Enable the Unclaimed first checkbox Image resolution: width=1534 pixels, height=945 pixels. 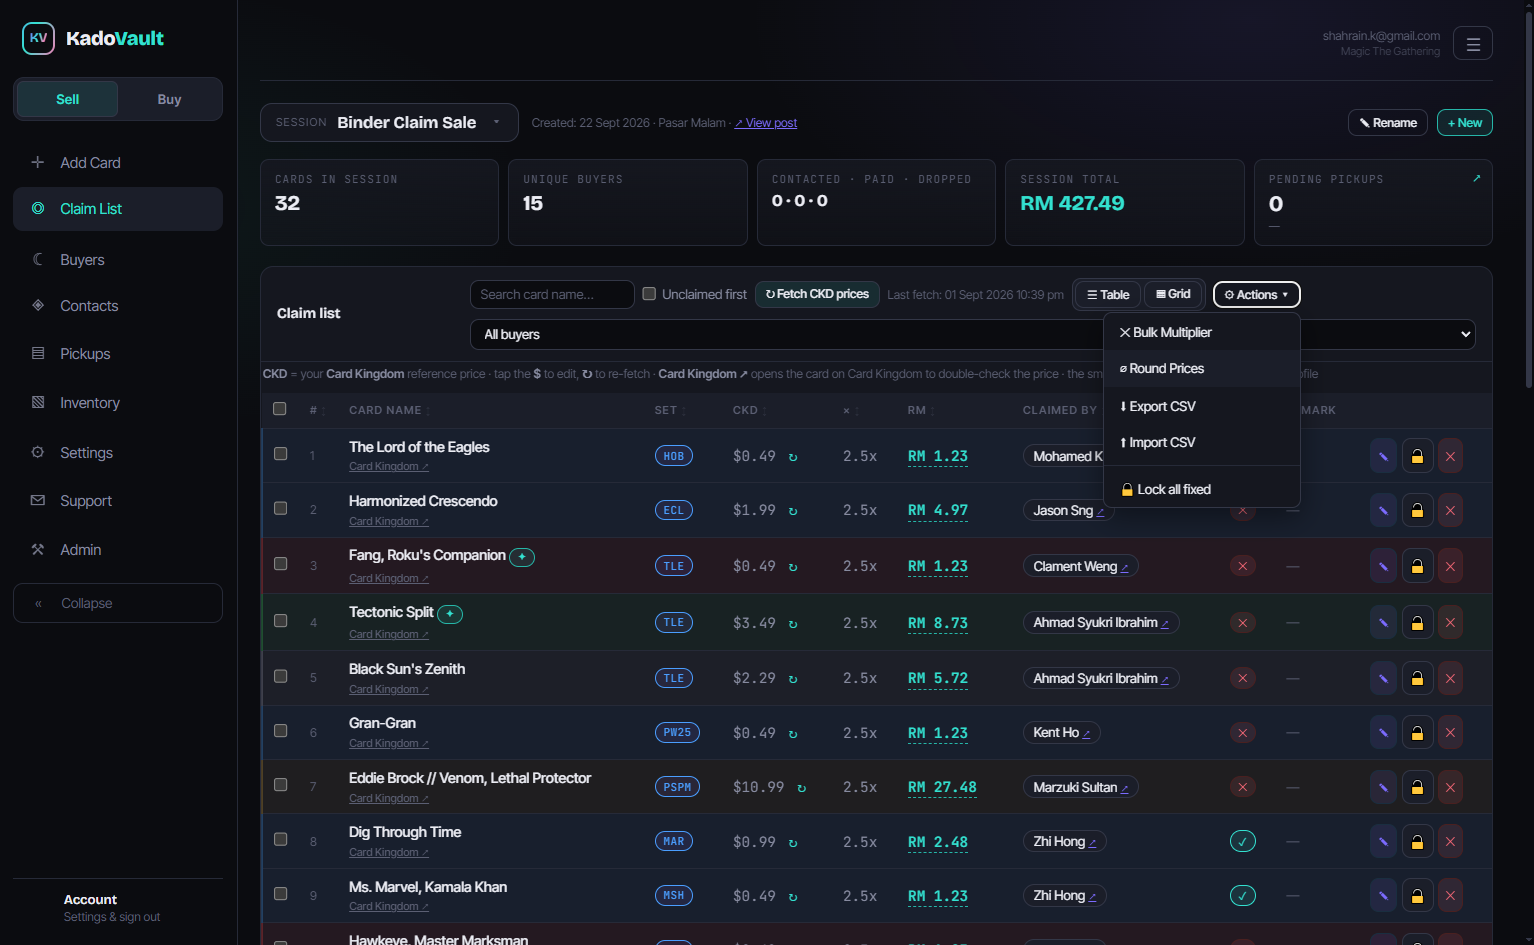(649, 294)
